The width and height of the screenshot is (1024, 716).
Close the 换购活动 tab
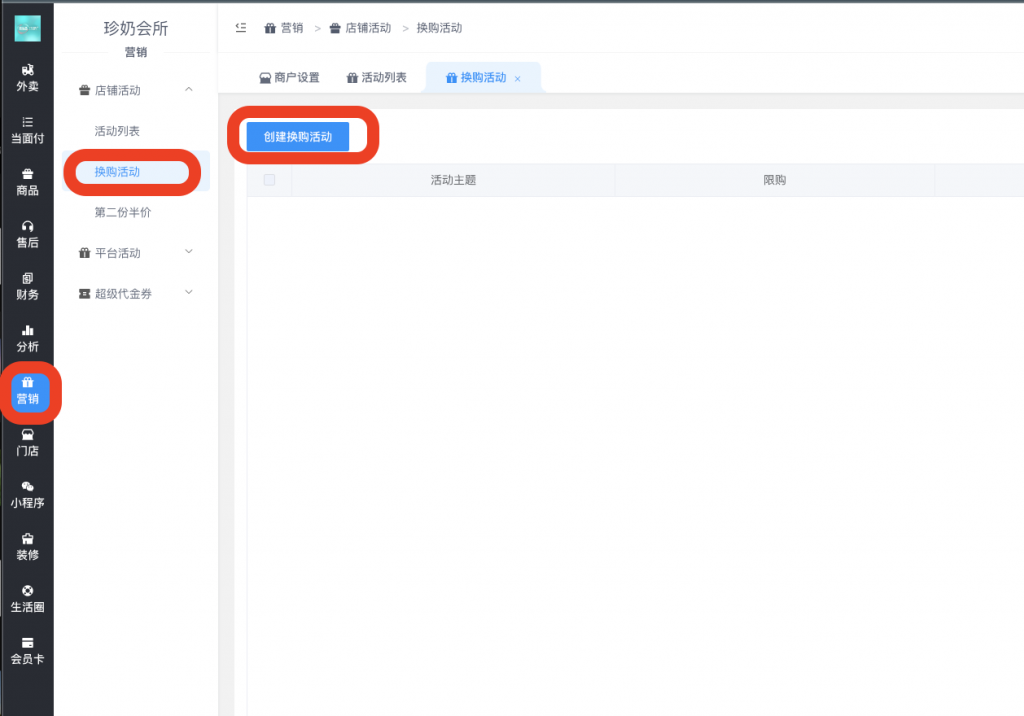[518, 78]
